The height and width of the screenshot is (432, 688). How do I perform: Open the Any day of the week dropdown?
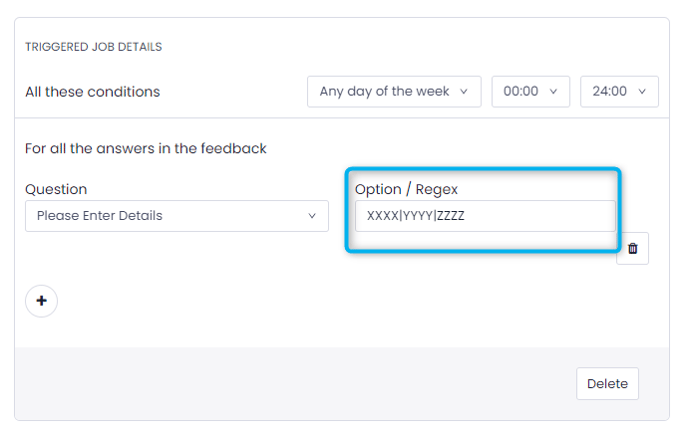coord(394,92)
